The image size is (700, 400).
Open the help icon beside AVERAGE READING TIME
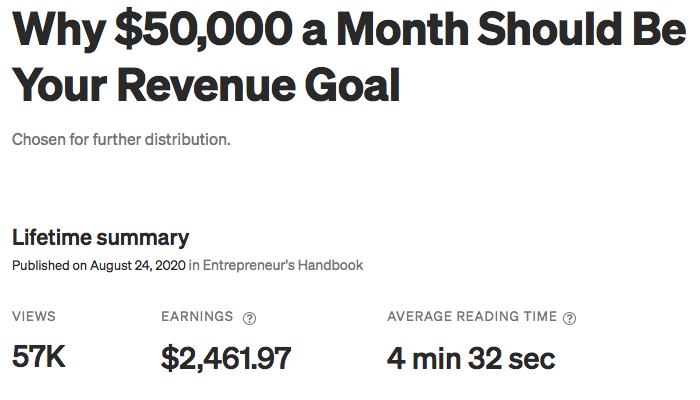point(569,318)
